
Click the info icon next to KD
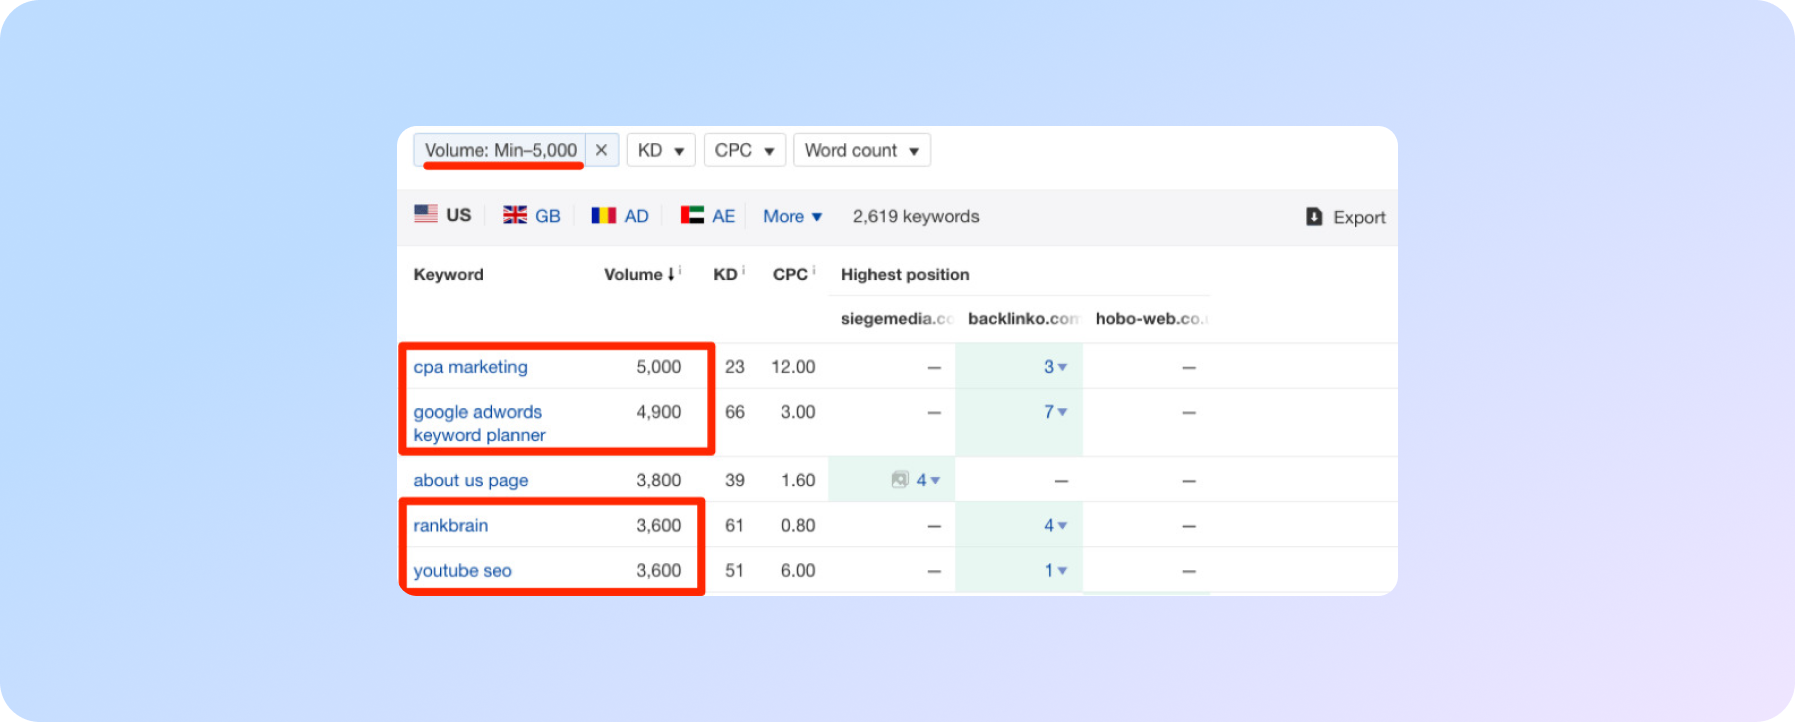point(743,270)
